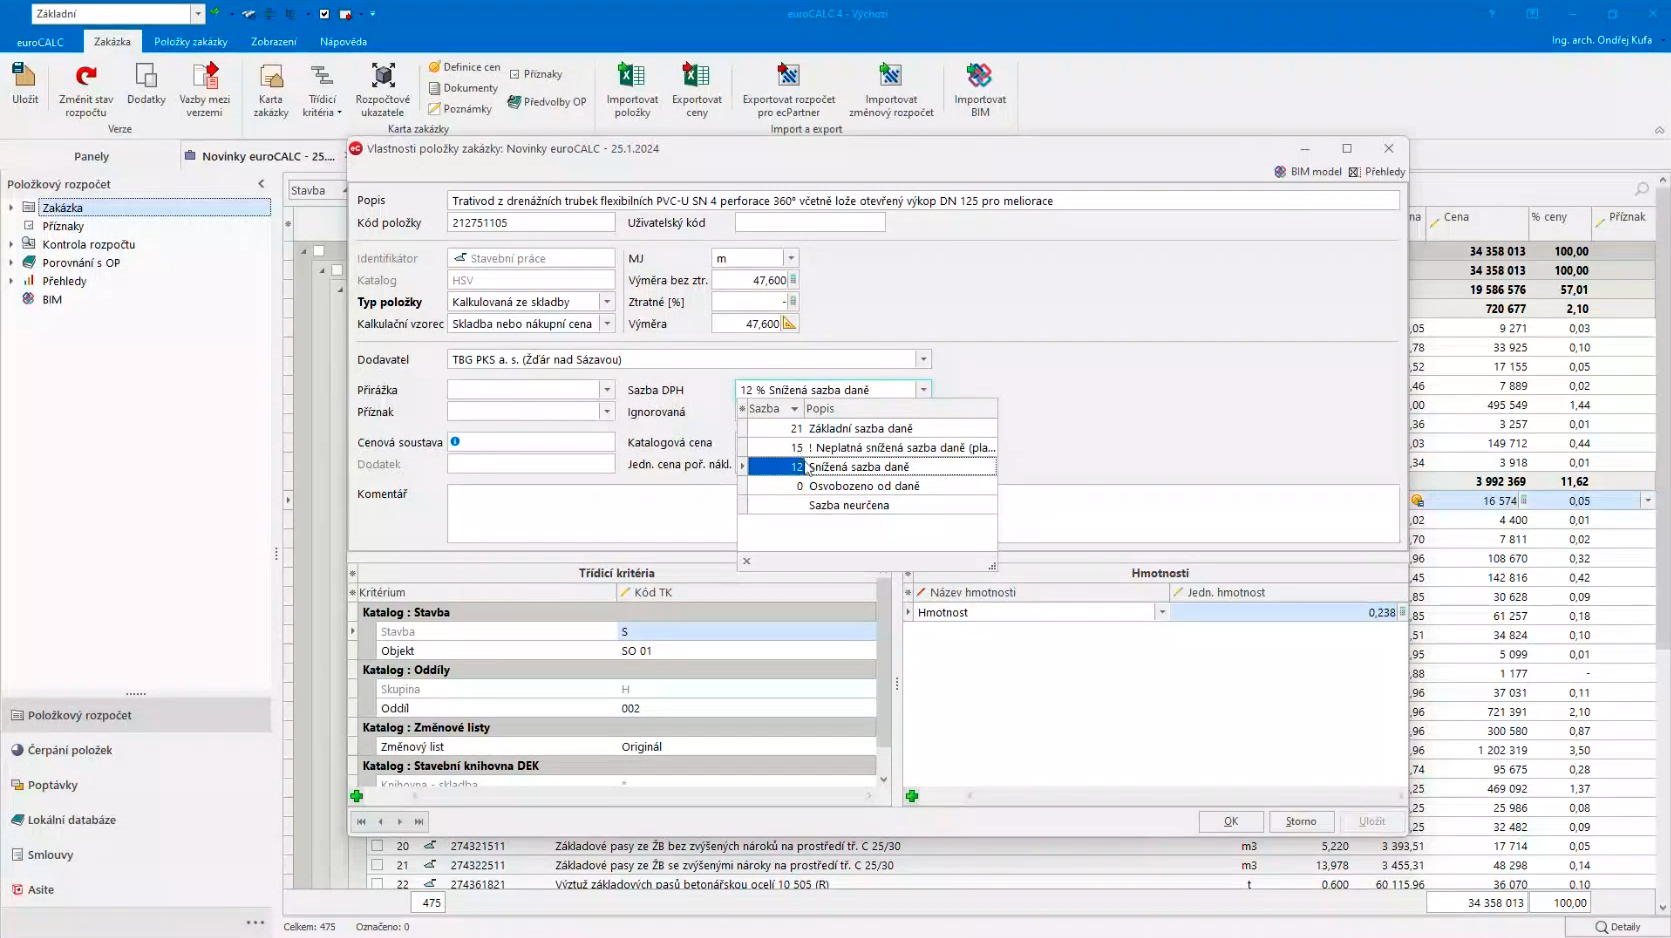Click the Uživatelský kód field
Screen dimensions: 1671x938
coord(810,223)
